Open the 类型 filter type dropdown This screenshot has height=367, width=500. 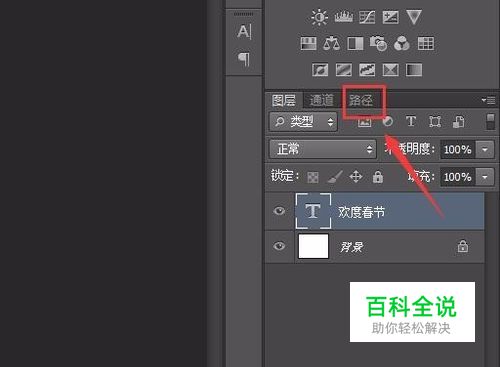303,122
